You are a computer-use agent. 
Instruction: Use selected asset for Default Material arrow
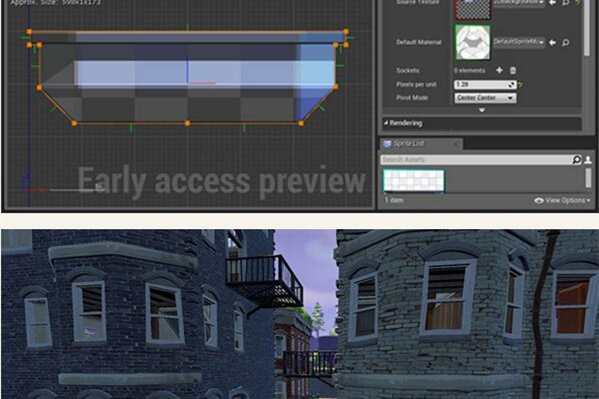(x=552, y=42)
